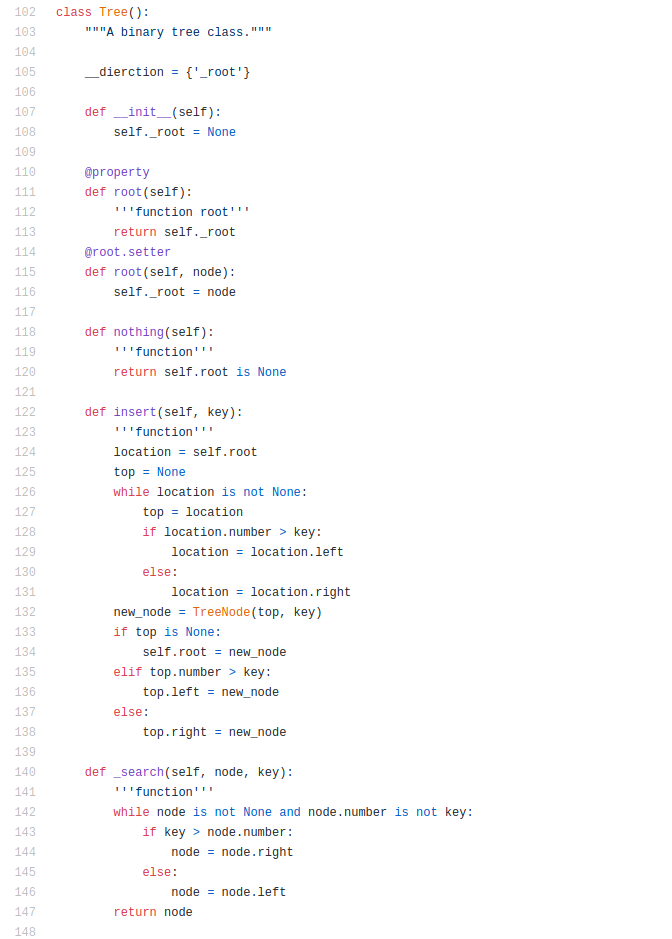The height and width of the screenshot is (939, 672).
Task: Click the '@property' decorator
Action: tap(117, 172)
